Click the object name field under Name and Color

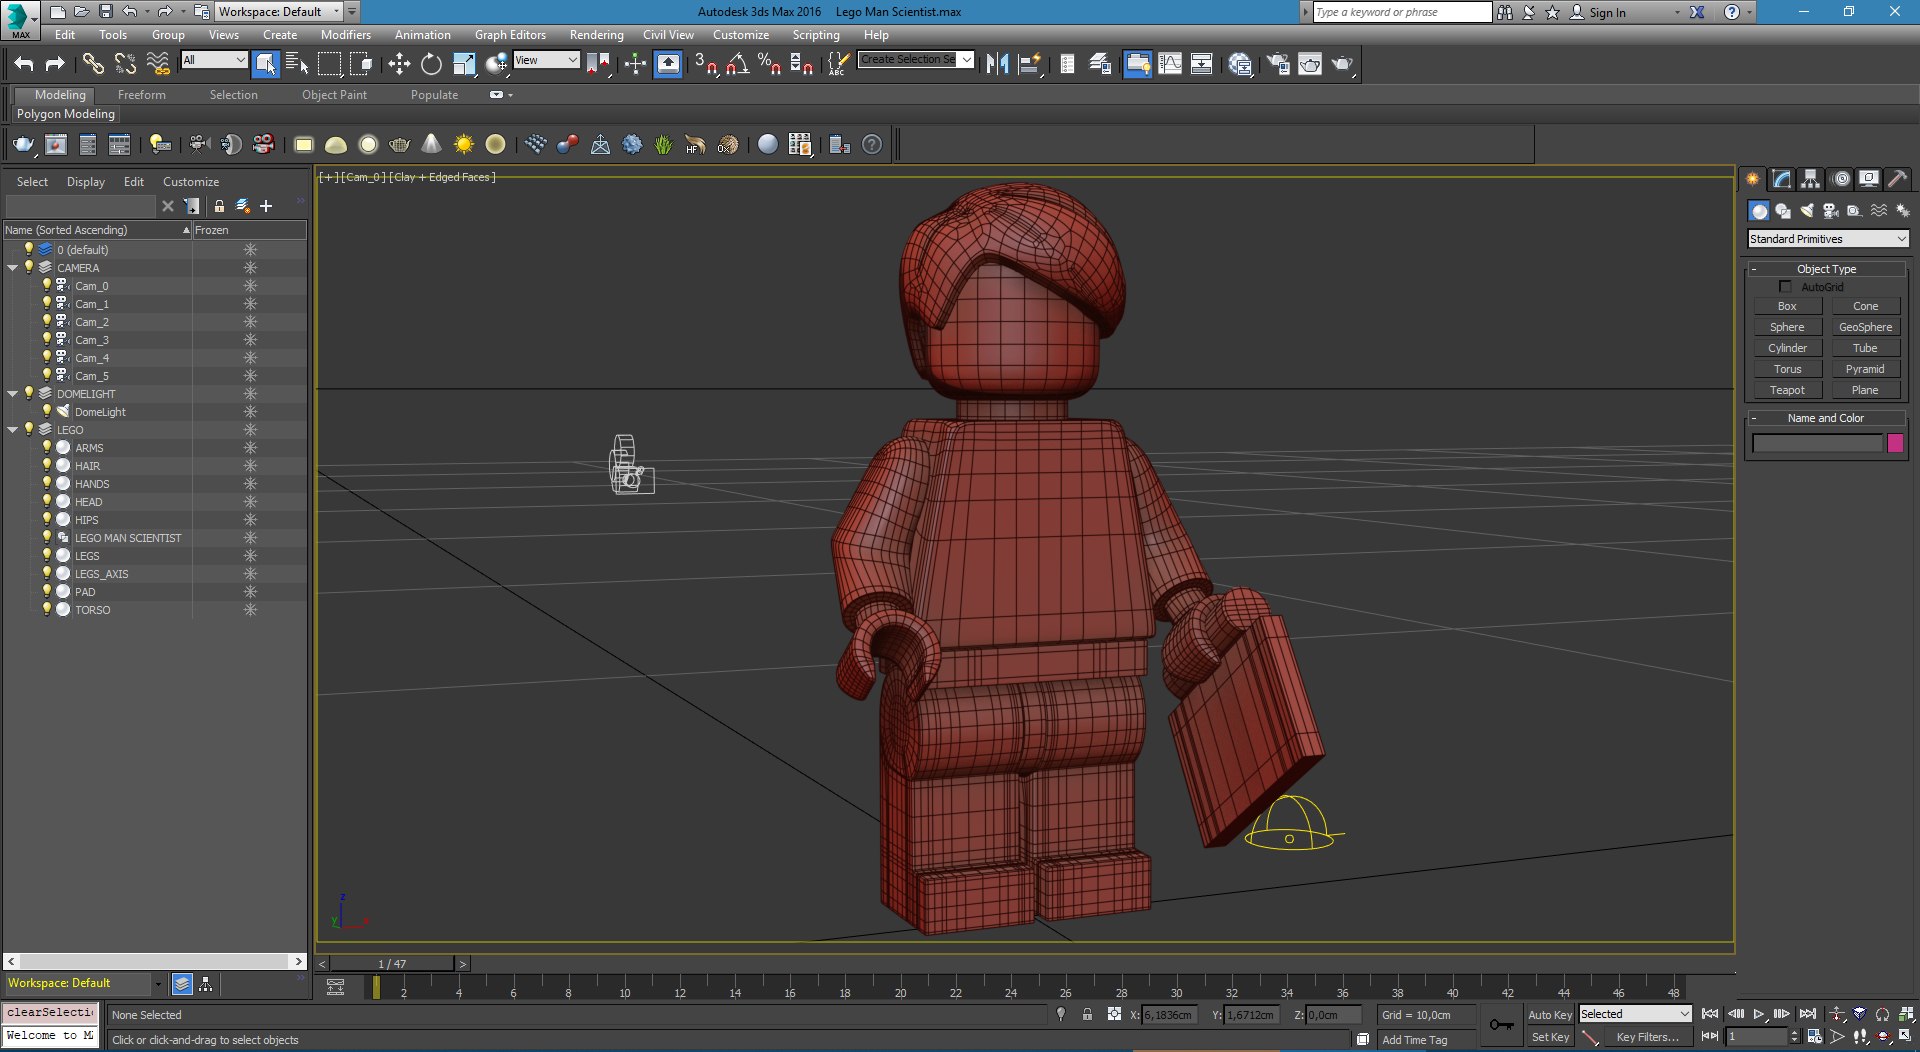pyautogui.click(x=1817, y=443)
